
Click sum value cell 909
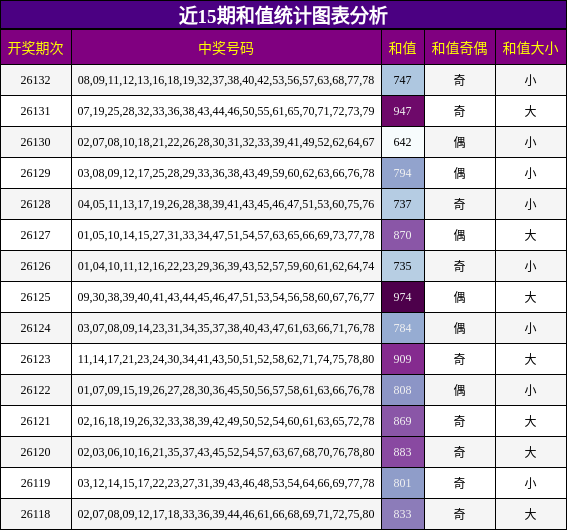pyautogui.click(x=402, y=359)
